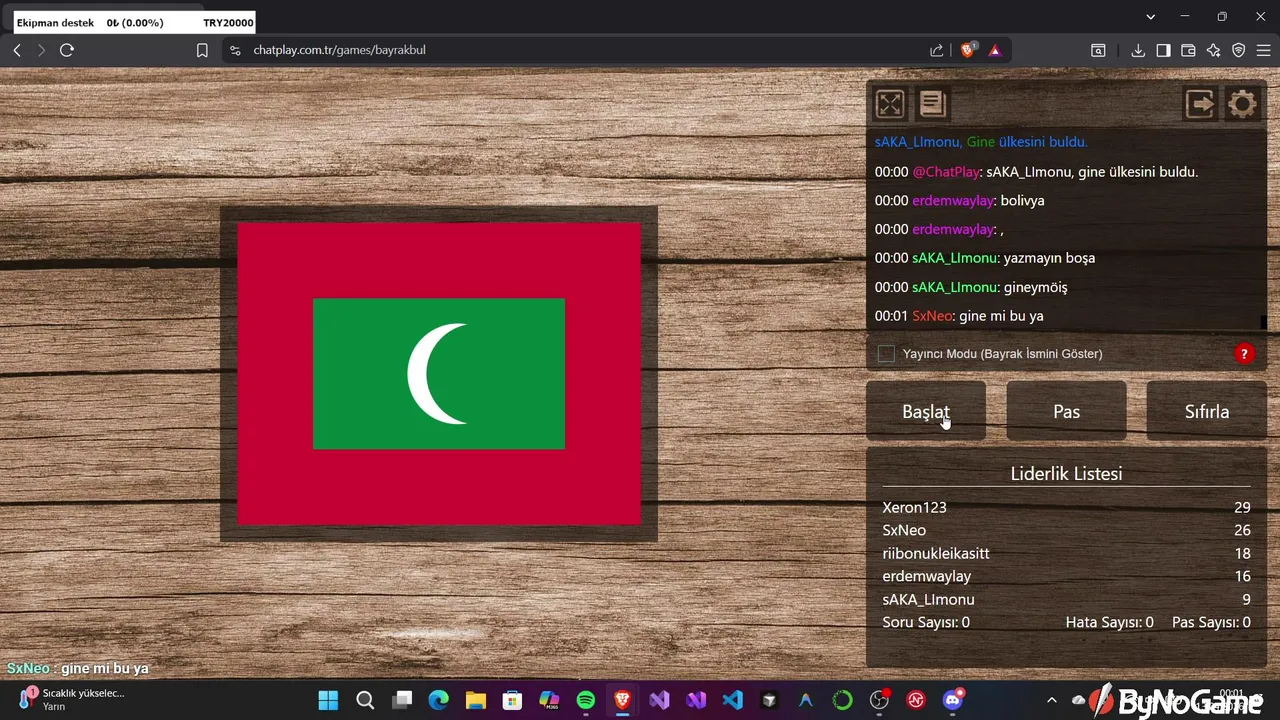Open the notes document icon in game panel

tap(933, 104)
